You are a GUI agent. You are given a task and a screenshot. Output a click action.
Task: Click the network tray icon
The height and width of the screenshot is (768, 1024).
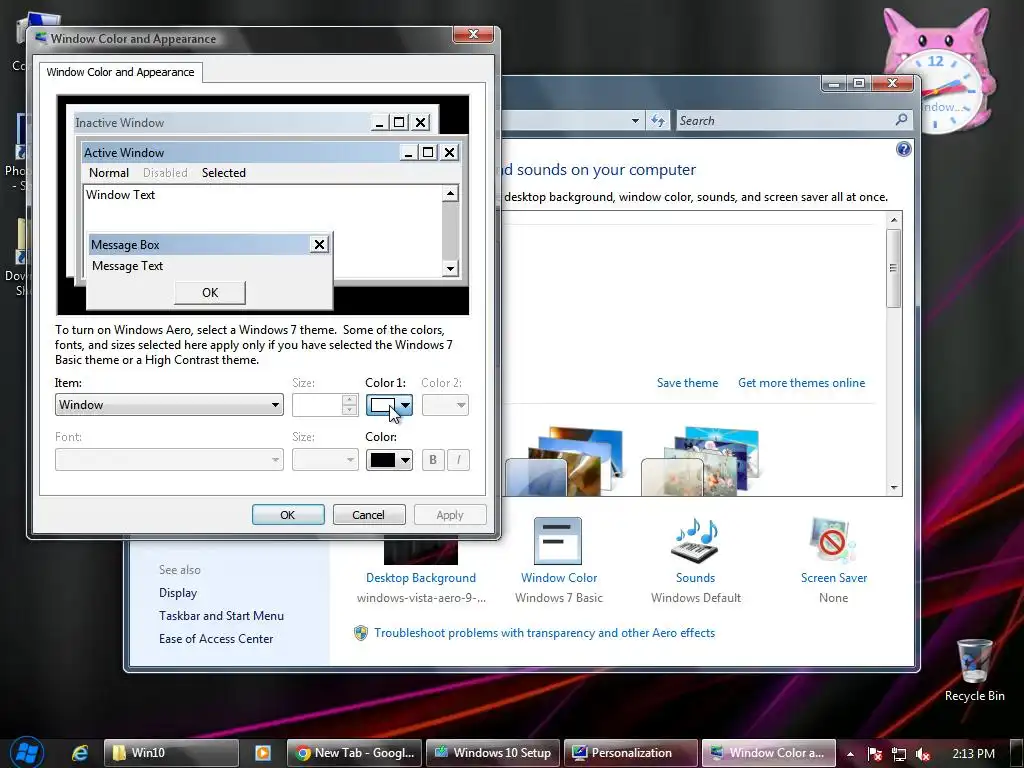tap(899, 754)
